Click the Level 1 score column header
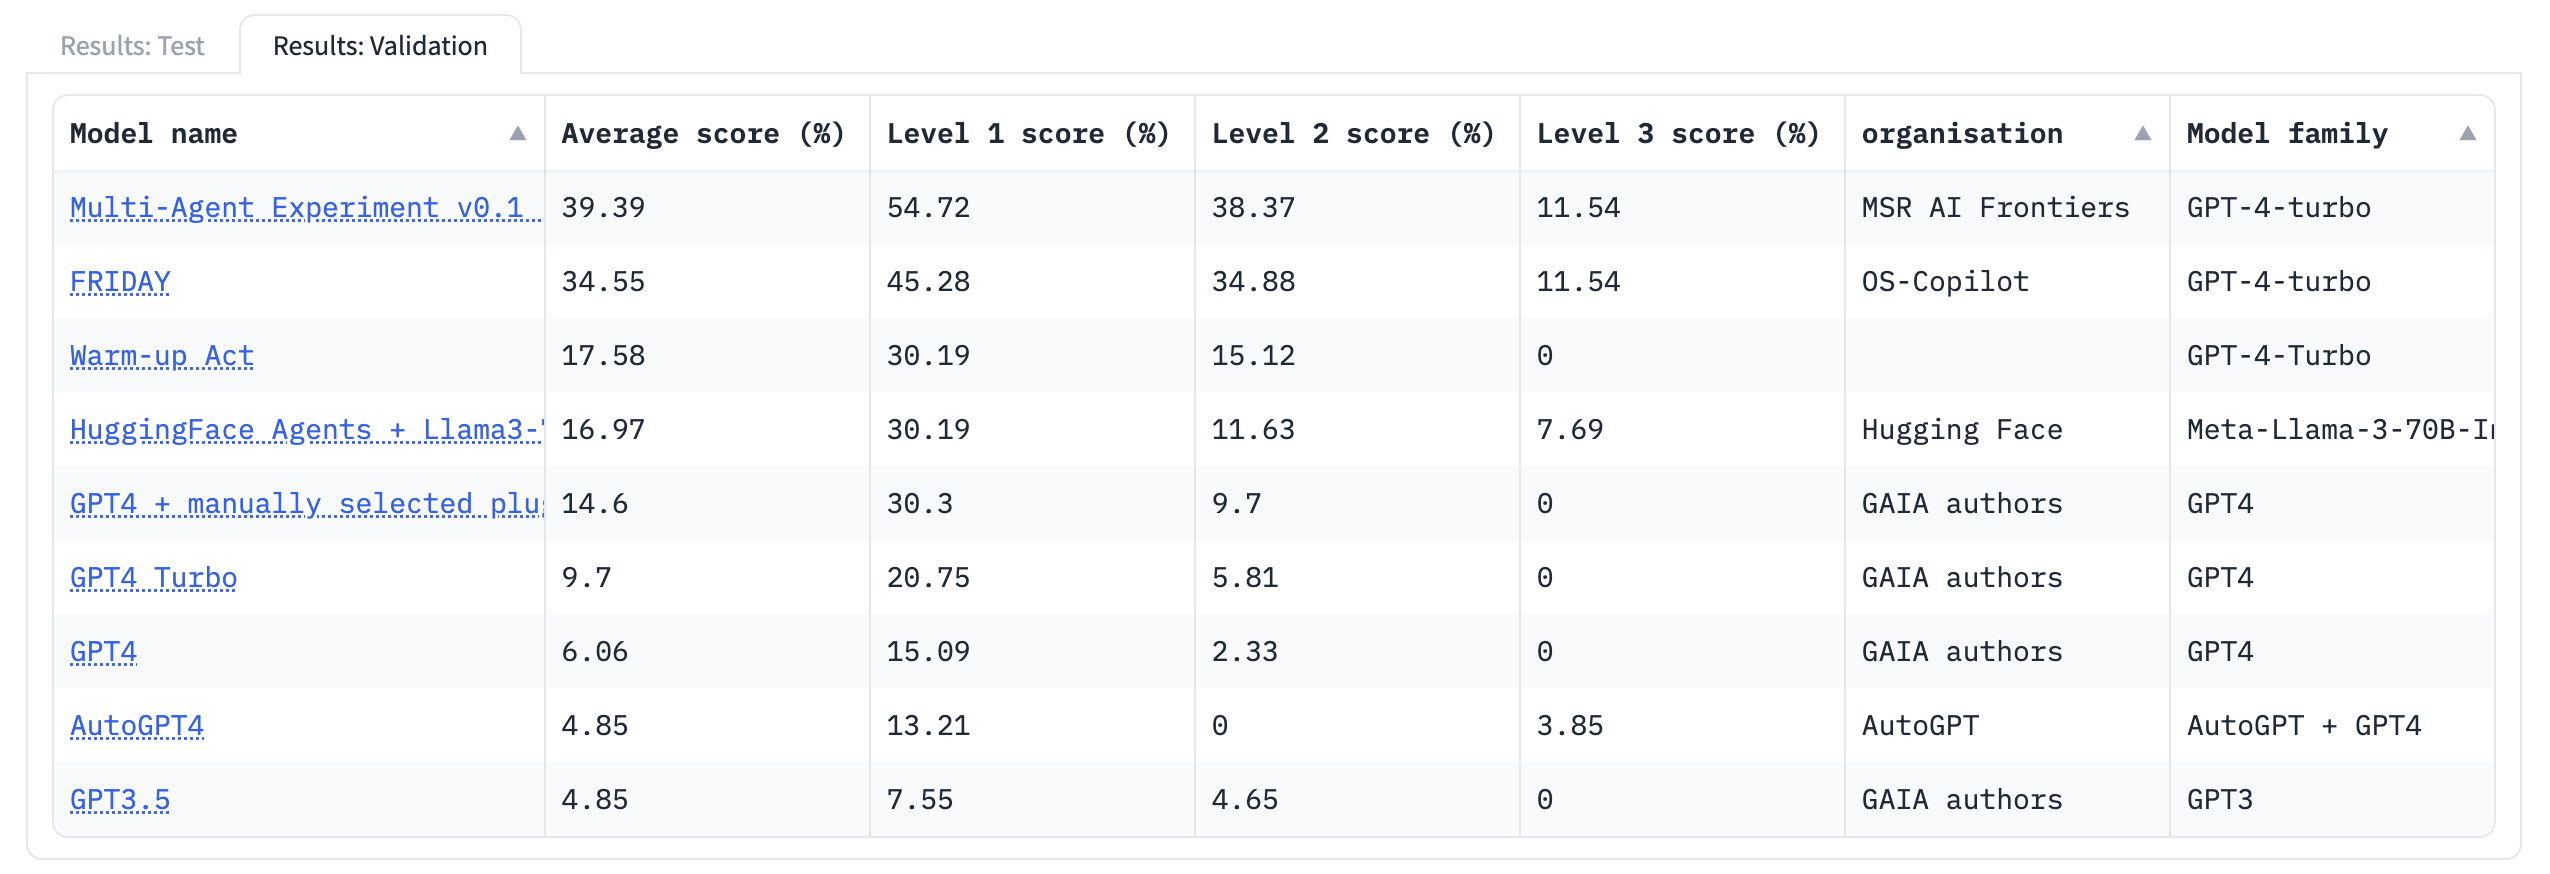 click(1026, 132)
